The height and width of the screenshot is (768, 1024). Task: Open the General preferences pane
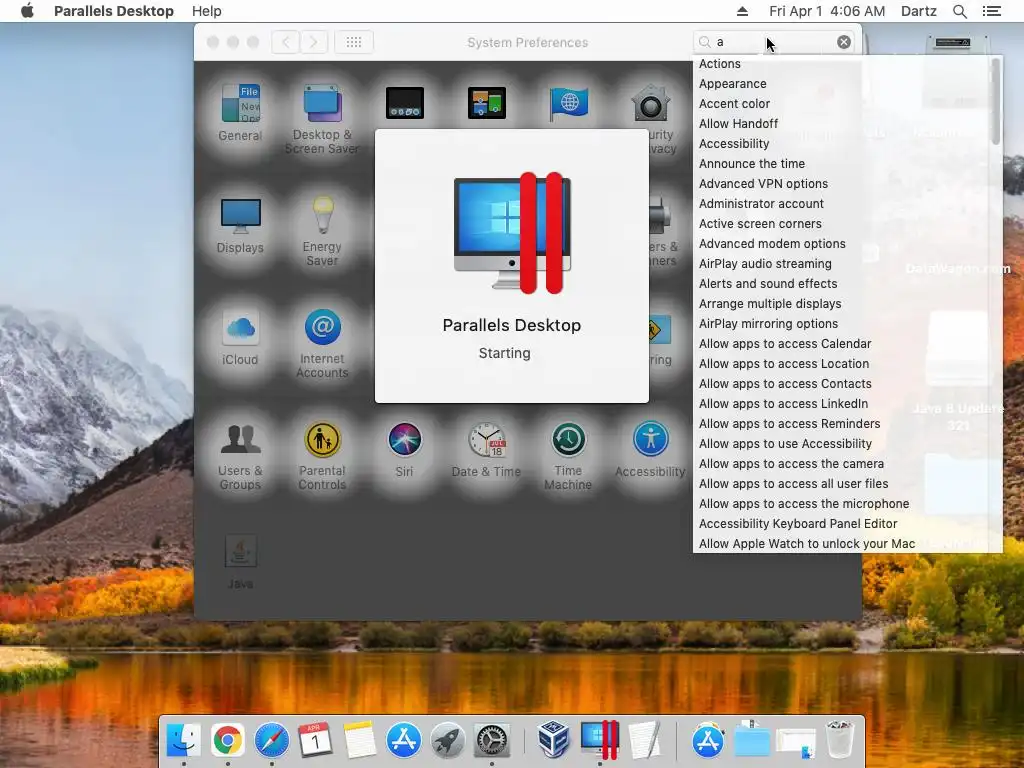(240, 112)
